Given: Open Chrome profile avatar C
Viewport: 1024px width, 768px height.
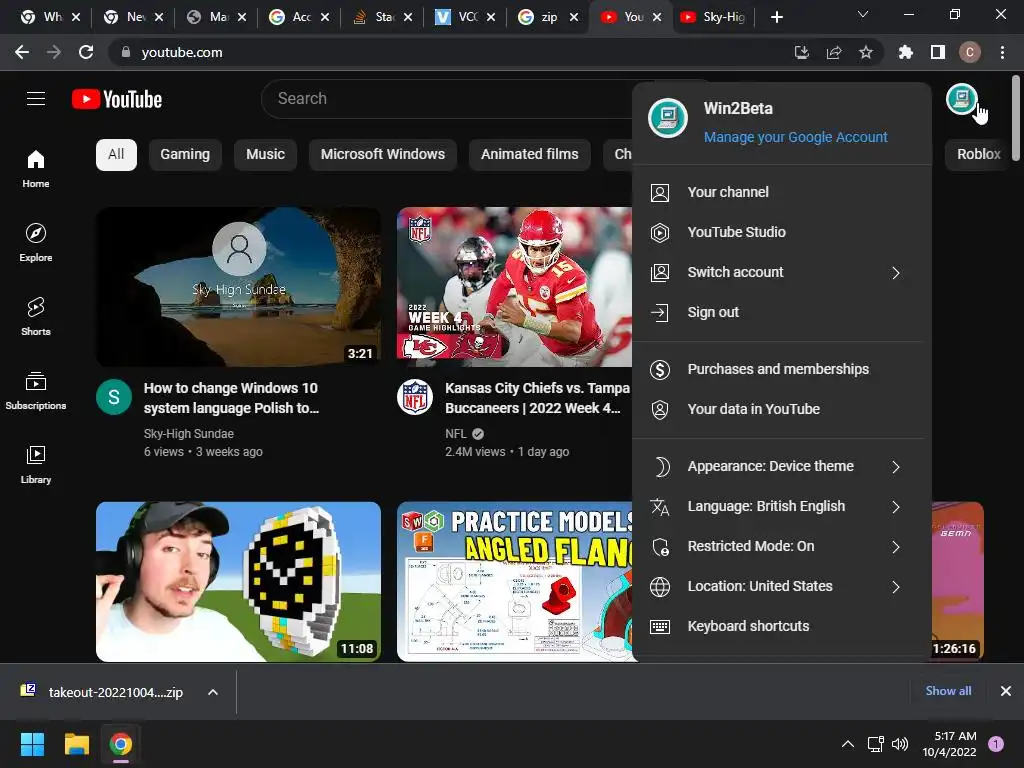Looking at the screenshot, I should (x=970, y=52).
